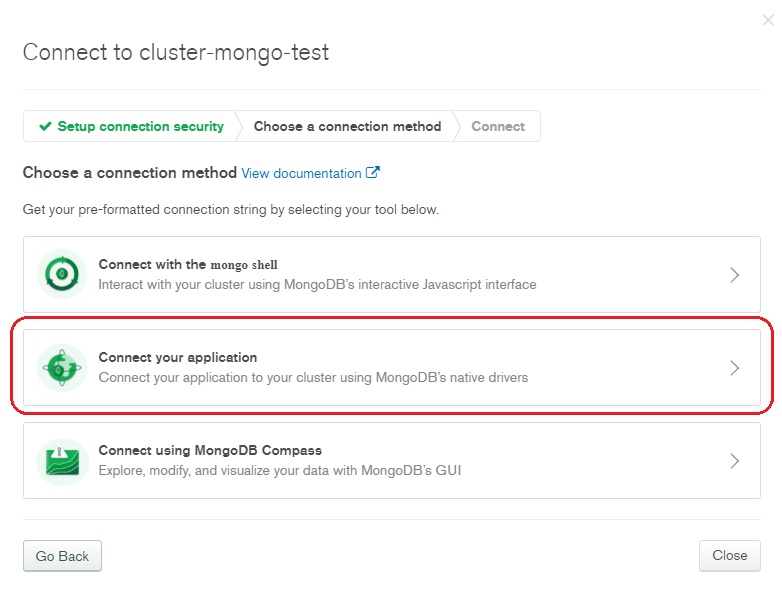Click the Close button
The width and height of the screenshot is (782, 590).
730,556
